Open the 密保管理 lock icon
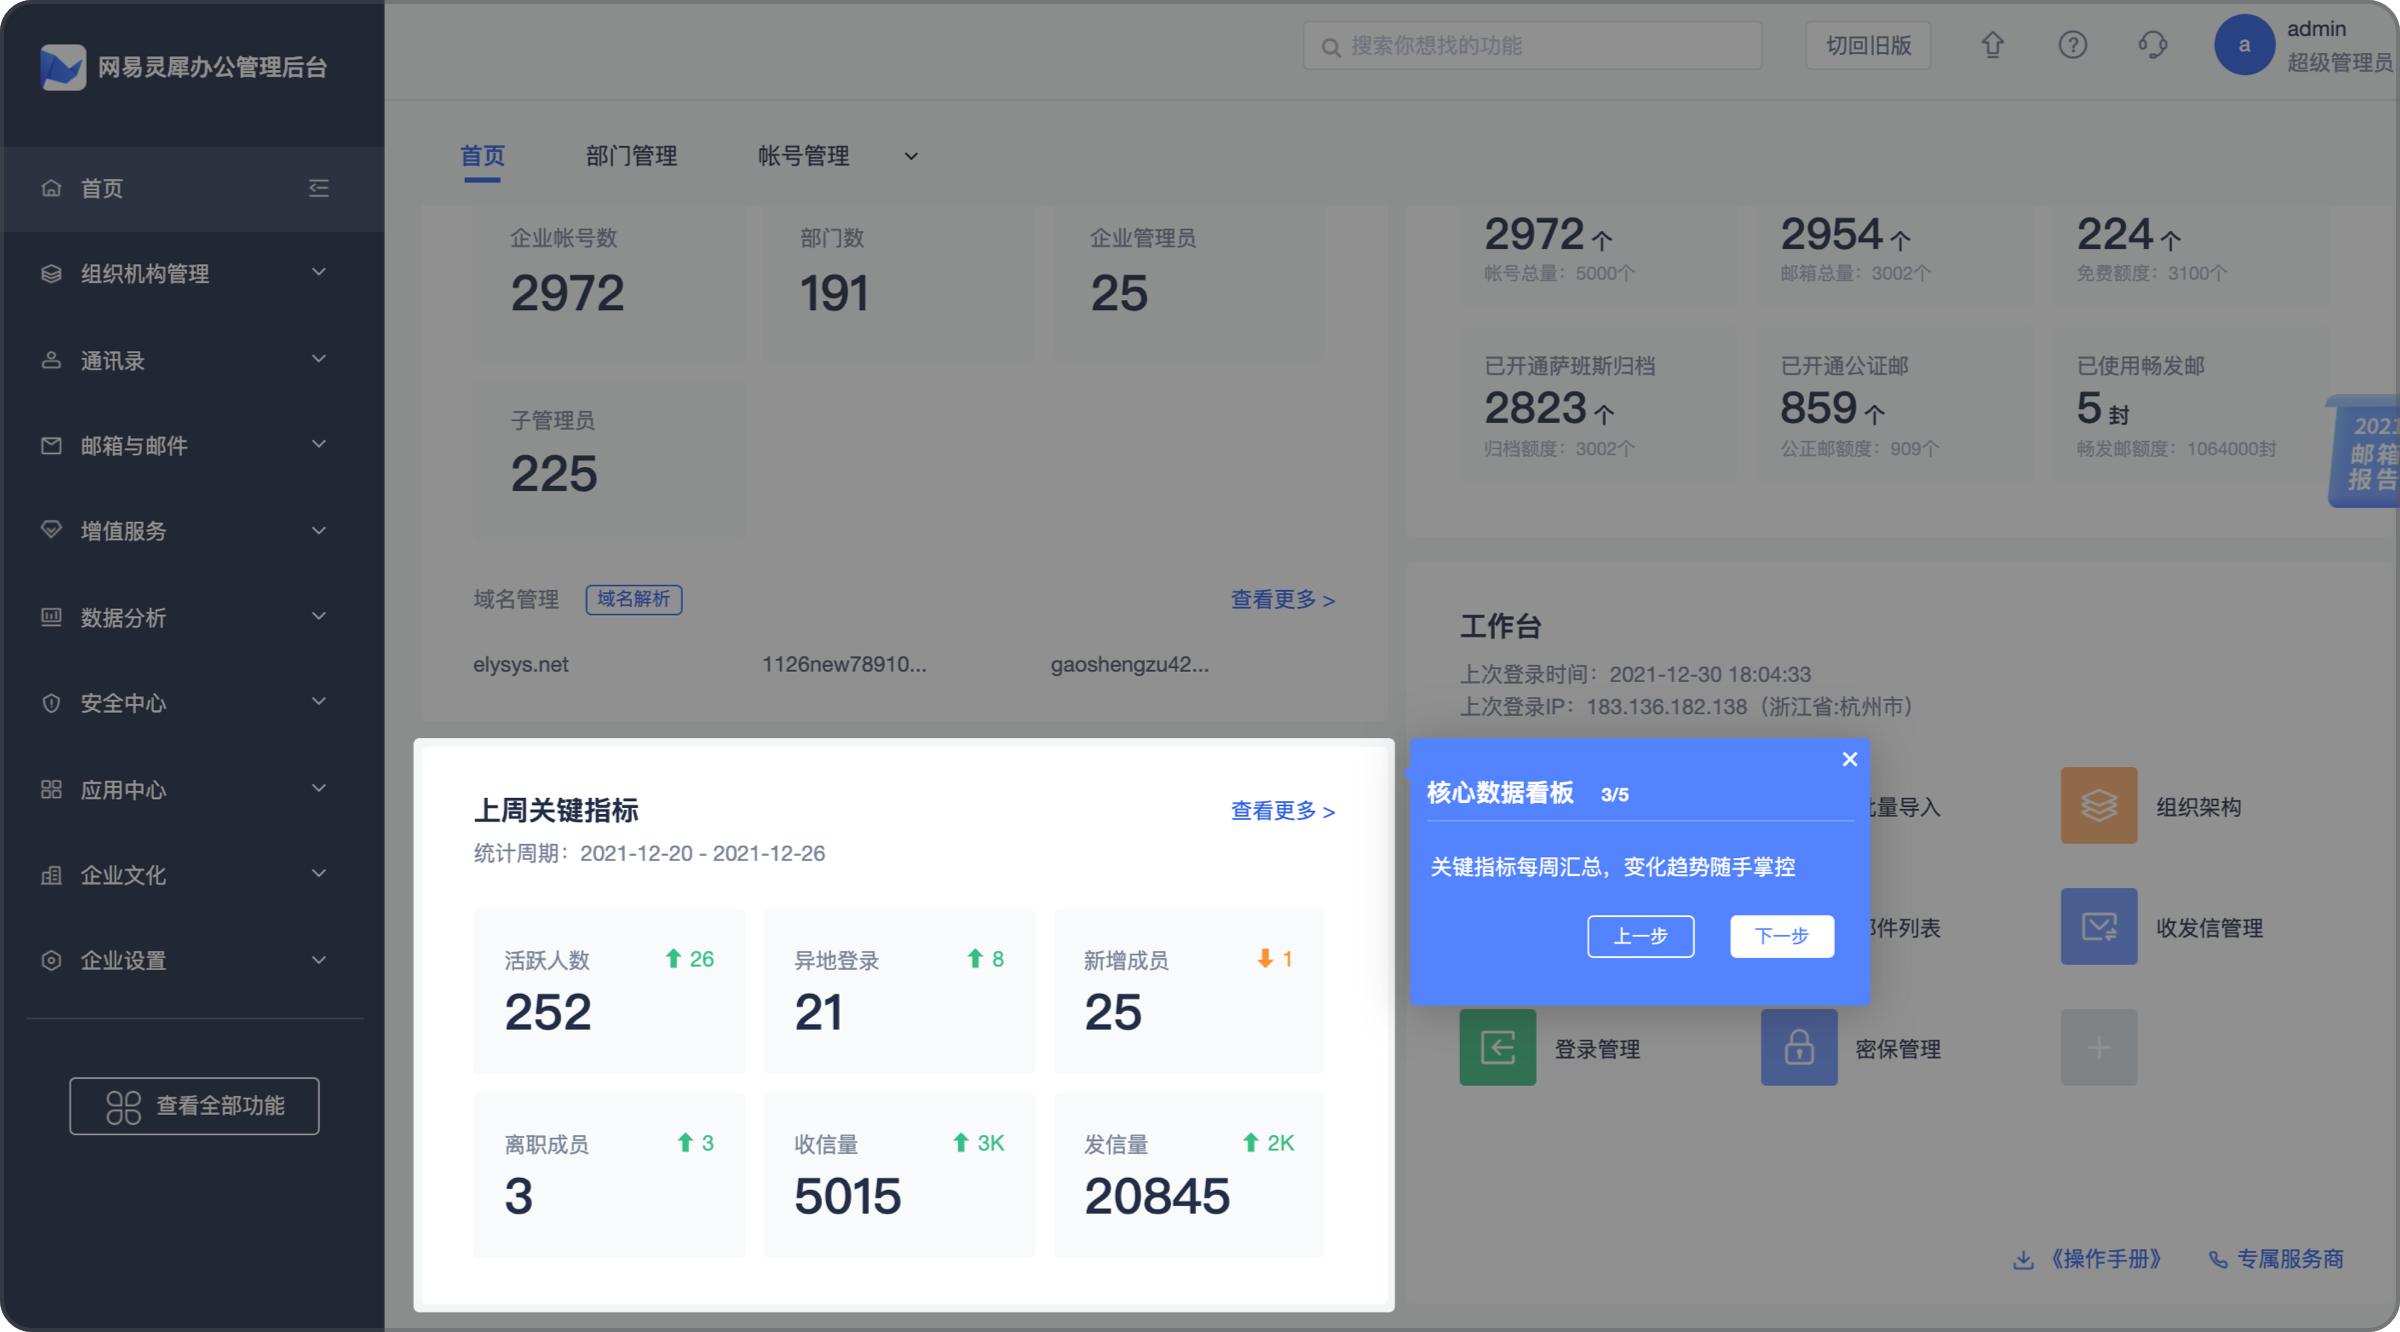This screenshot has width=2400, height=1332. pos(1798,1048)
